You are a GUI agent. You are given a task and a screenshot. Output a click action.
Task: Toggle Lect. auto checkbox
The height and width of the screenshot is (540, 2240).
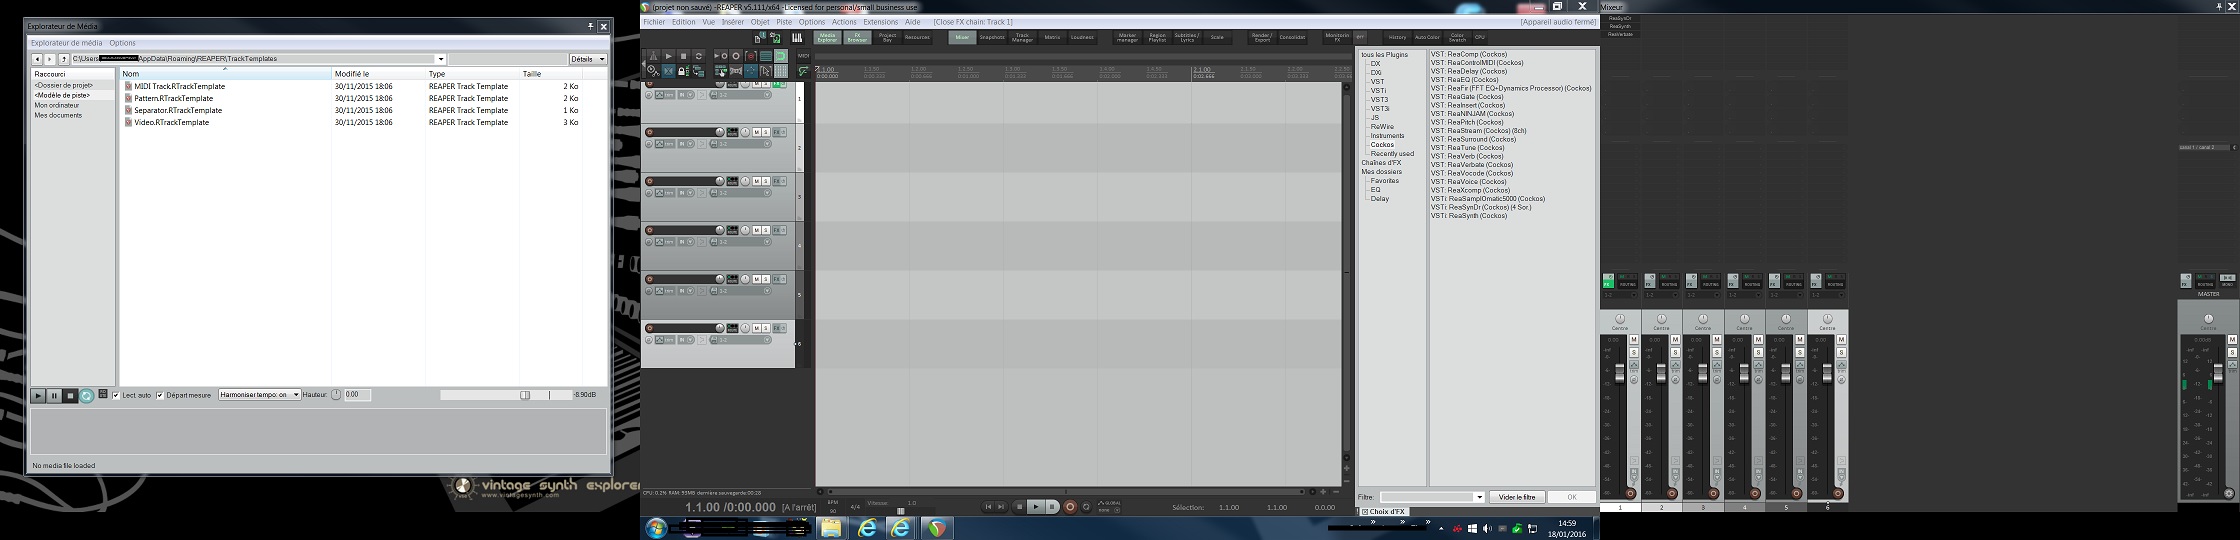116,395
